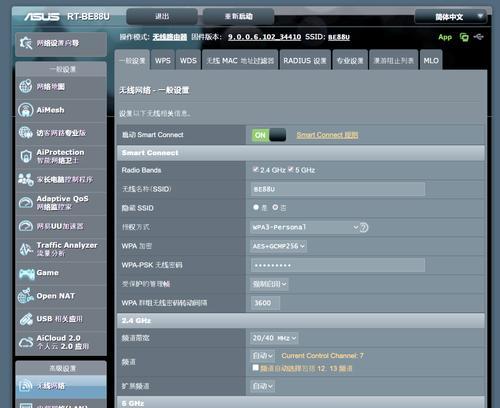Open the Wireless MAC filter tab

coord(240,60)
